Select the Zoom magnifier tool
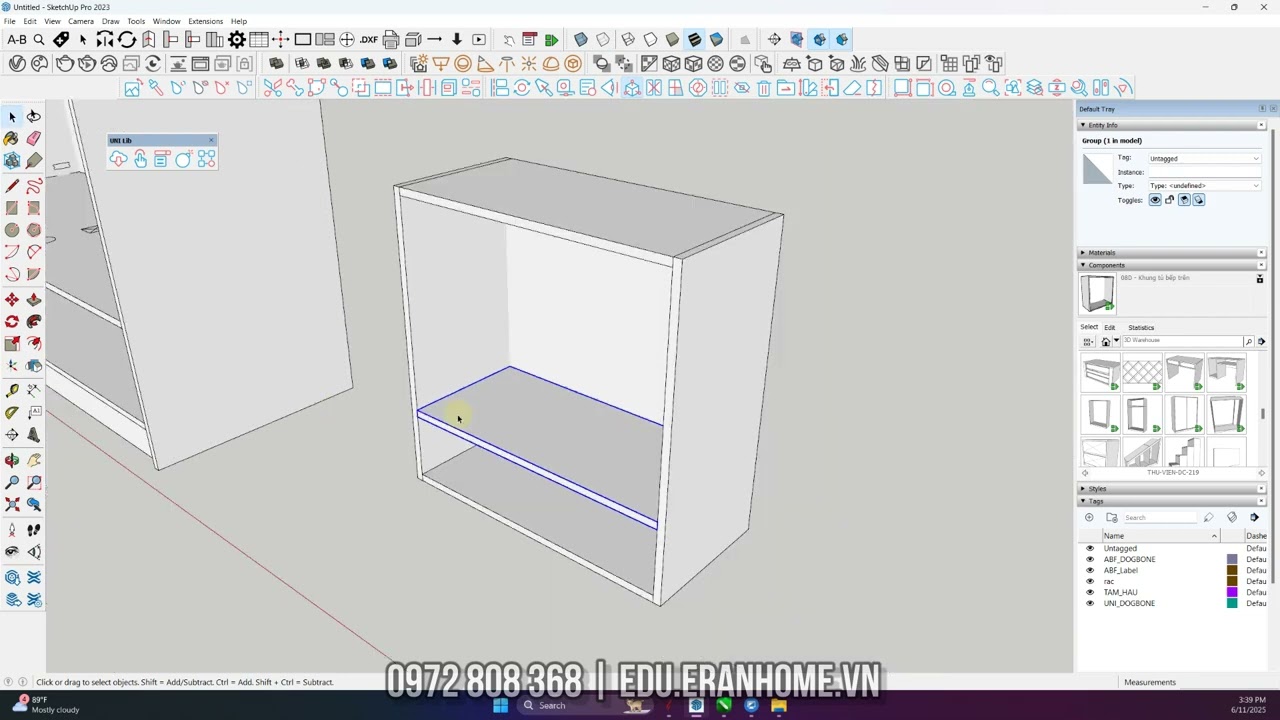This screenshot has width=1280, height=720. [x=12, y=482]
